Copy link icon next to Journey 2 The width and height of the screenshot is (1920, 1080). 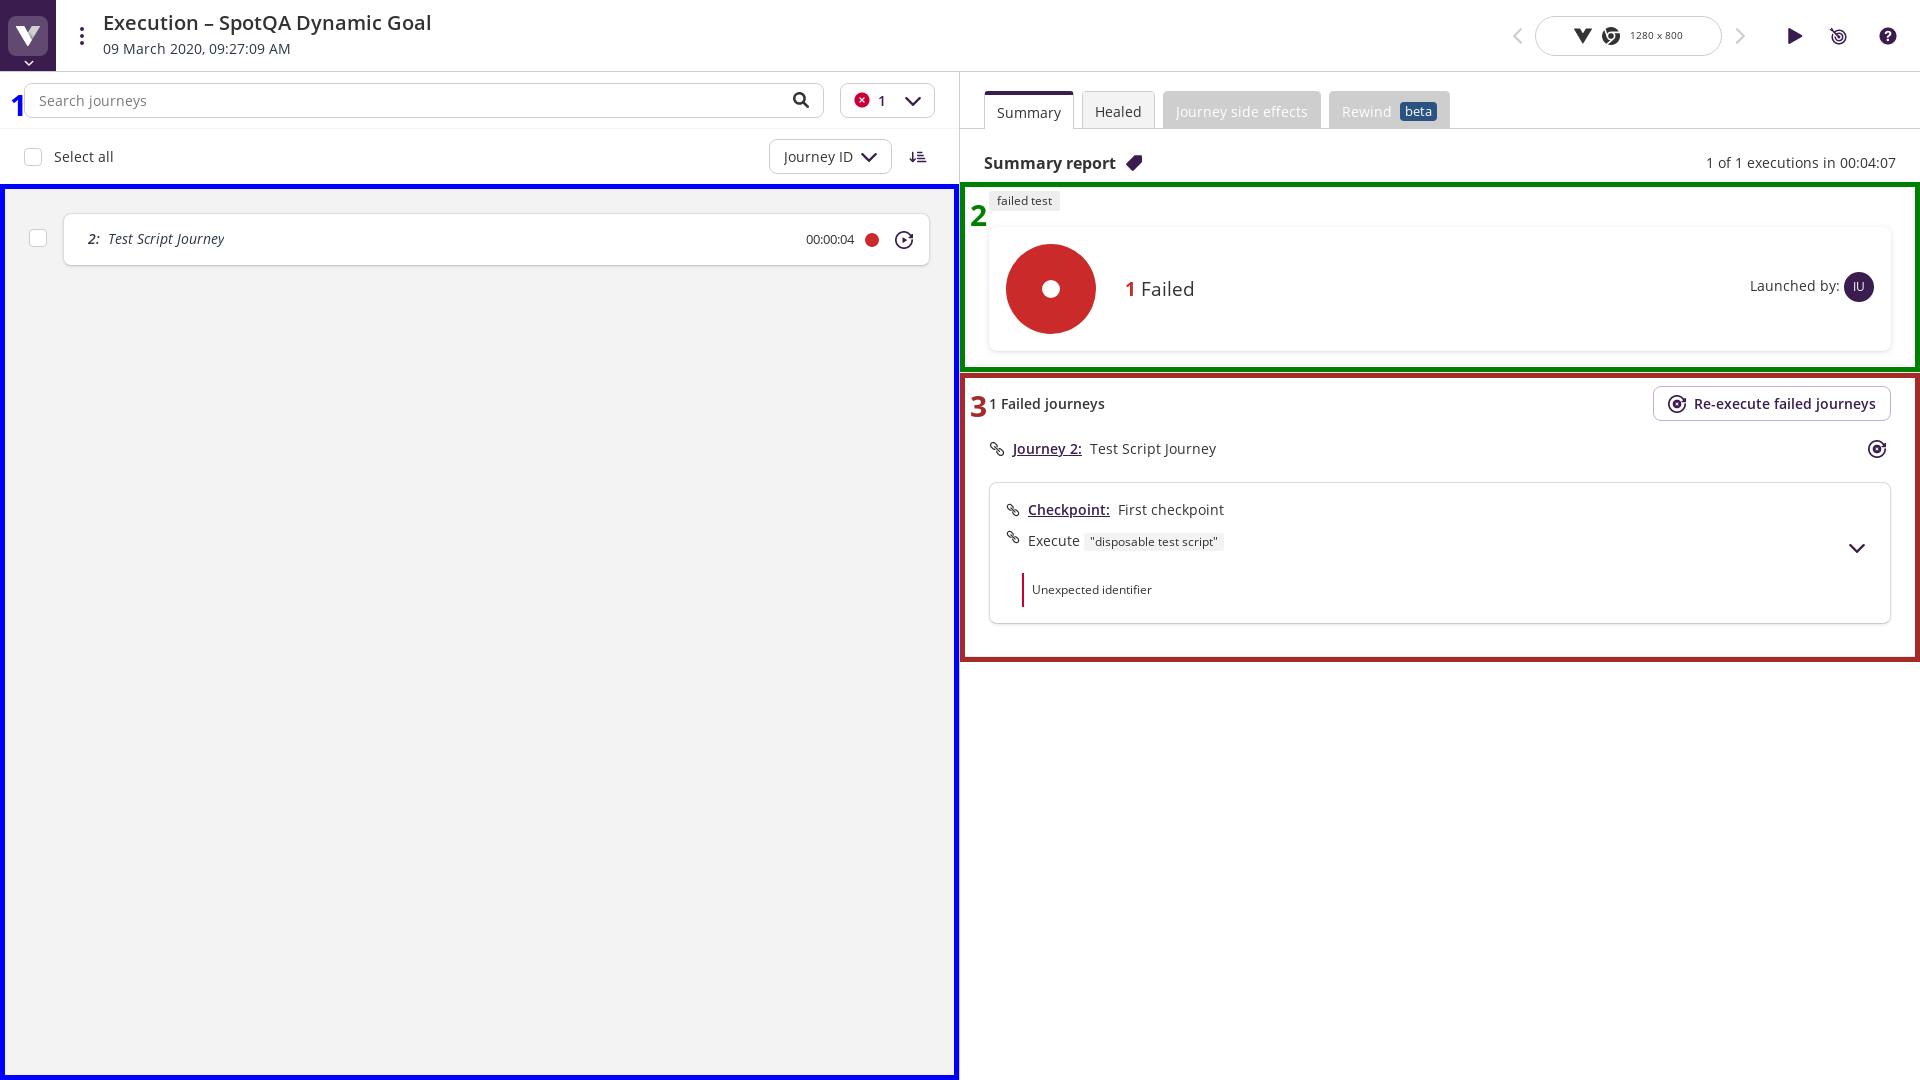pyautogui.click(x=997, y=449)
